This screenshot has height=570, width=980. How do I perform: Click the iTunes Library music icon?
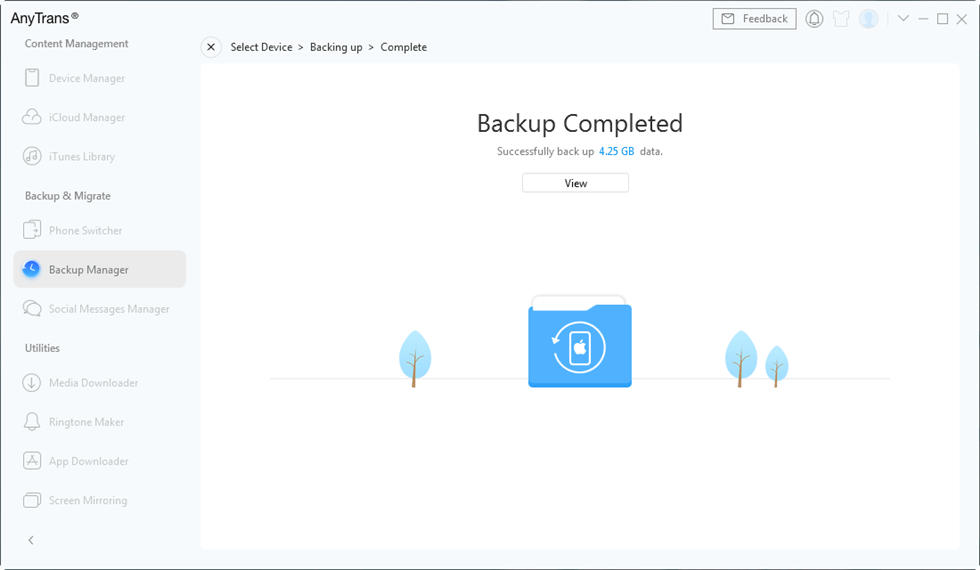click(32, 156)
